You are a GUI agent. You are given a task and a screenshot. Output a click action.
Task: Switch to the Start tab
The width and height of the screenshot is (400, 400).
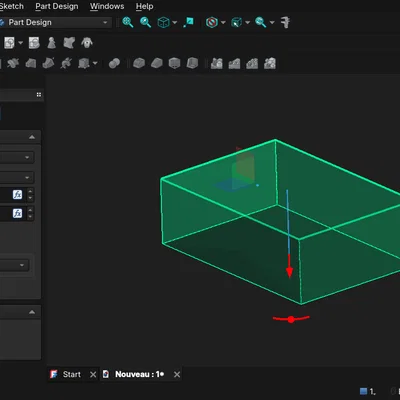(x=72, y=374)
